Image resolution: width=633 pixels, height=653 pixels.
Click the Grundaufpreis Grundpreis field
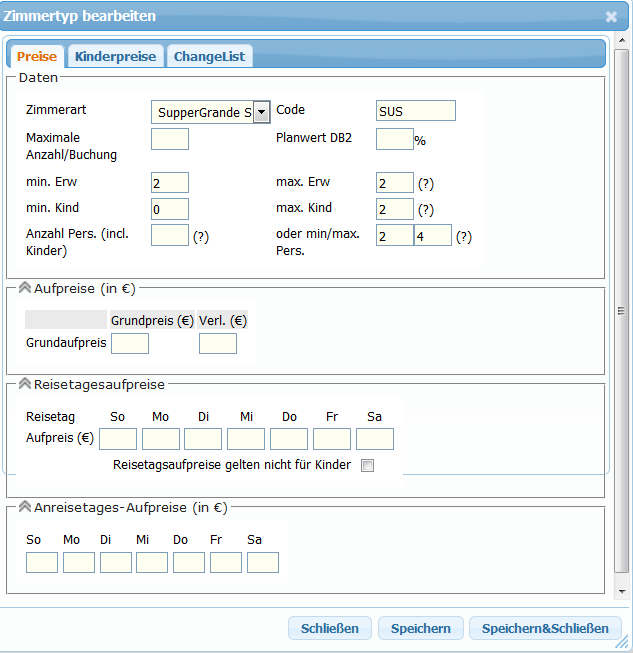coord(130,344)
